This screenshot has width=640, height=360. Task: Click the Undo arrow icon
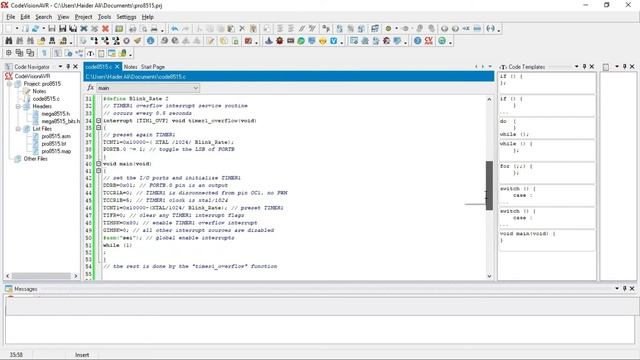click(x=175, y=29)
